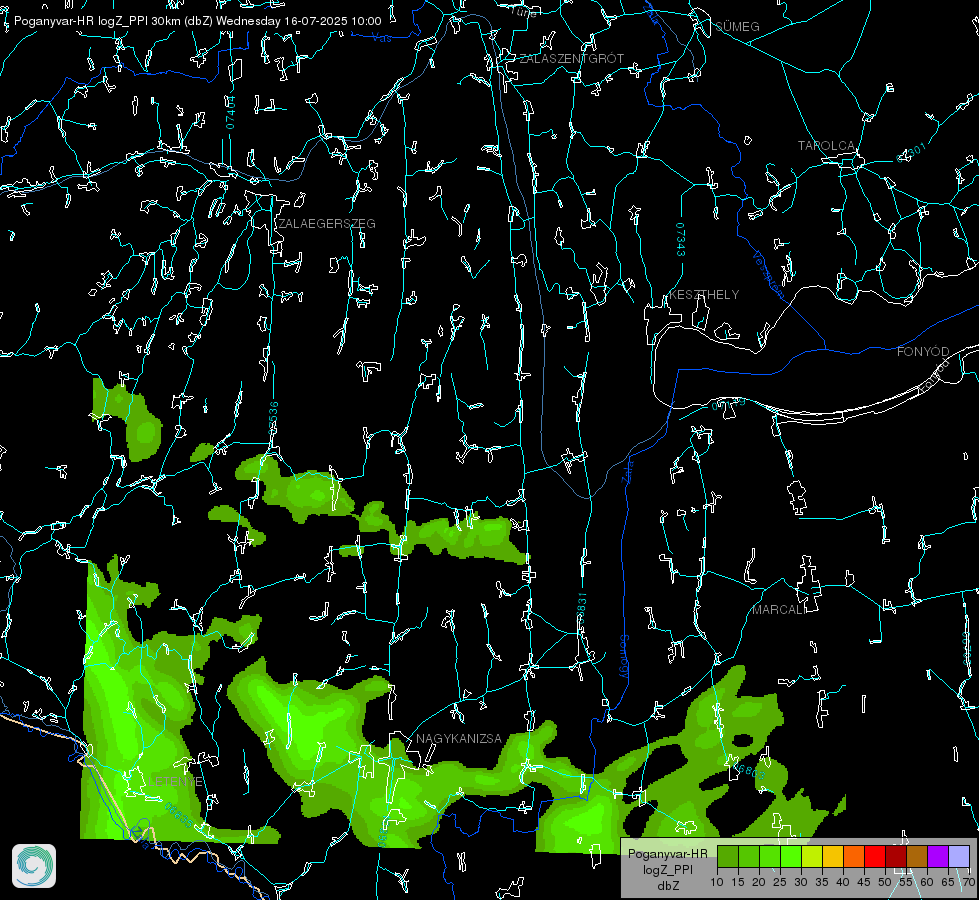The image size is (979, 900).
Task: Click the ZALASZENTGRÓT city label
Action: coord(572,59)
